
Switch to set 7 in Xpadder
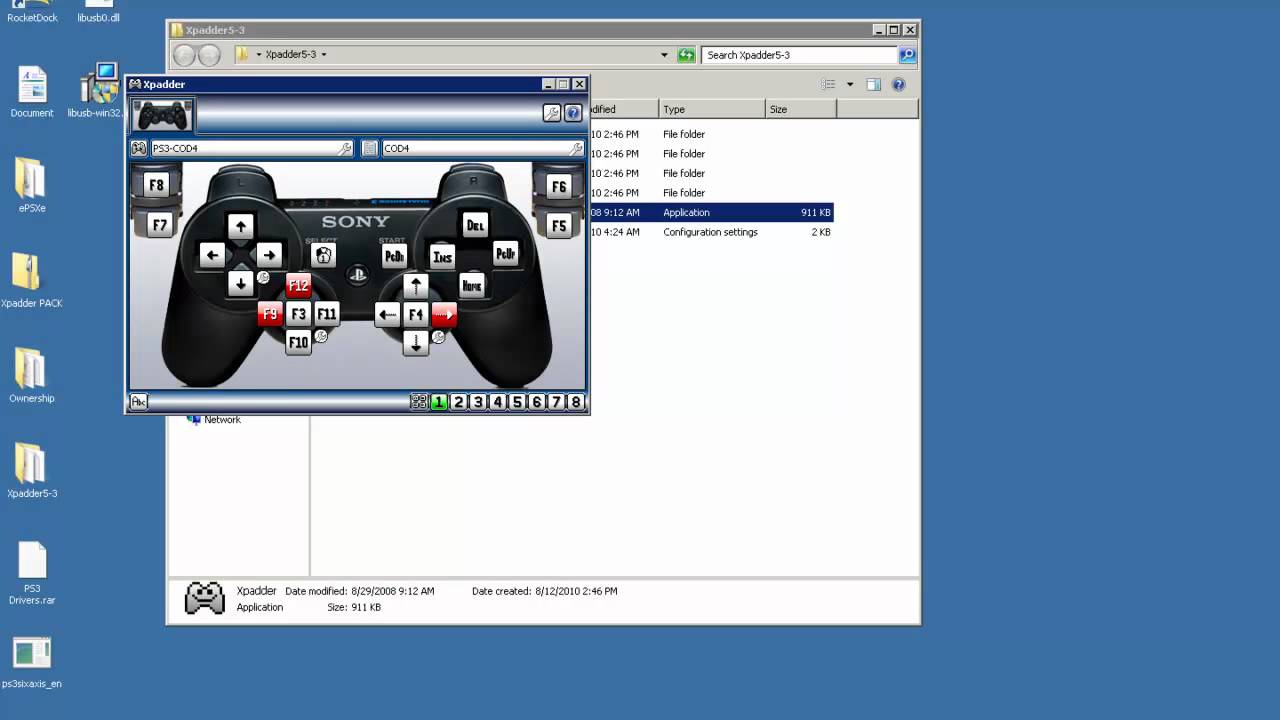point(556,402)
